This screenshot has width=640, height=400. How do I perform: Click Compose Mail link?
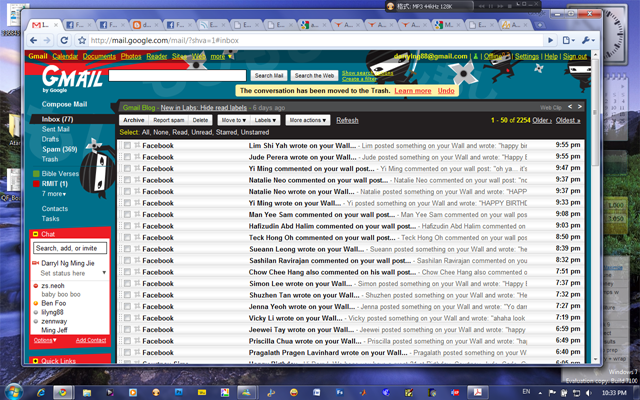click(x=64, y=104)
